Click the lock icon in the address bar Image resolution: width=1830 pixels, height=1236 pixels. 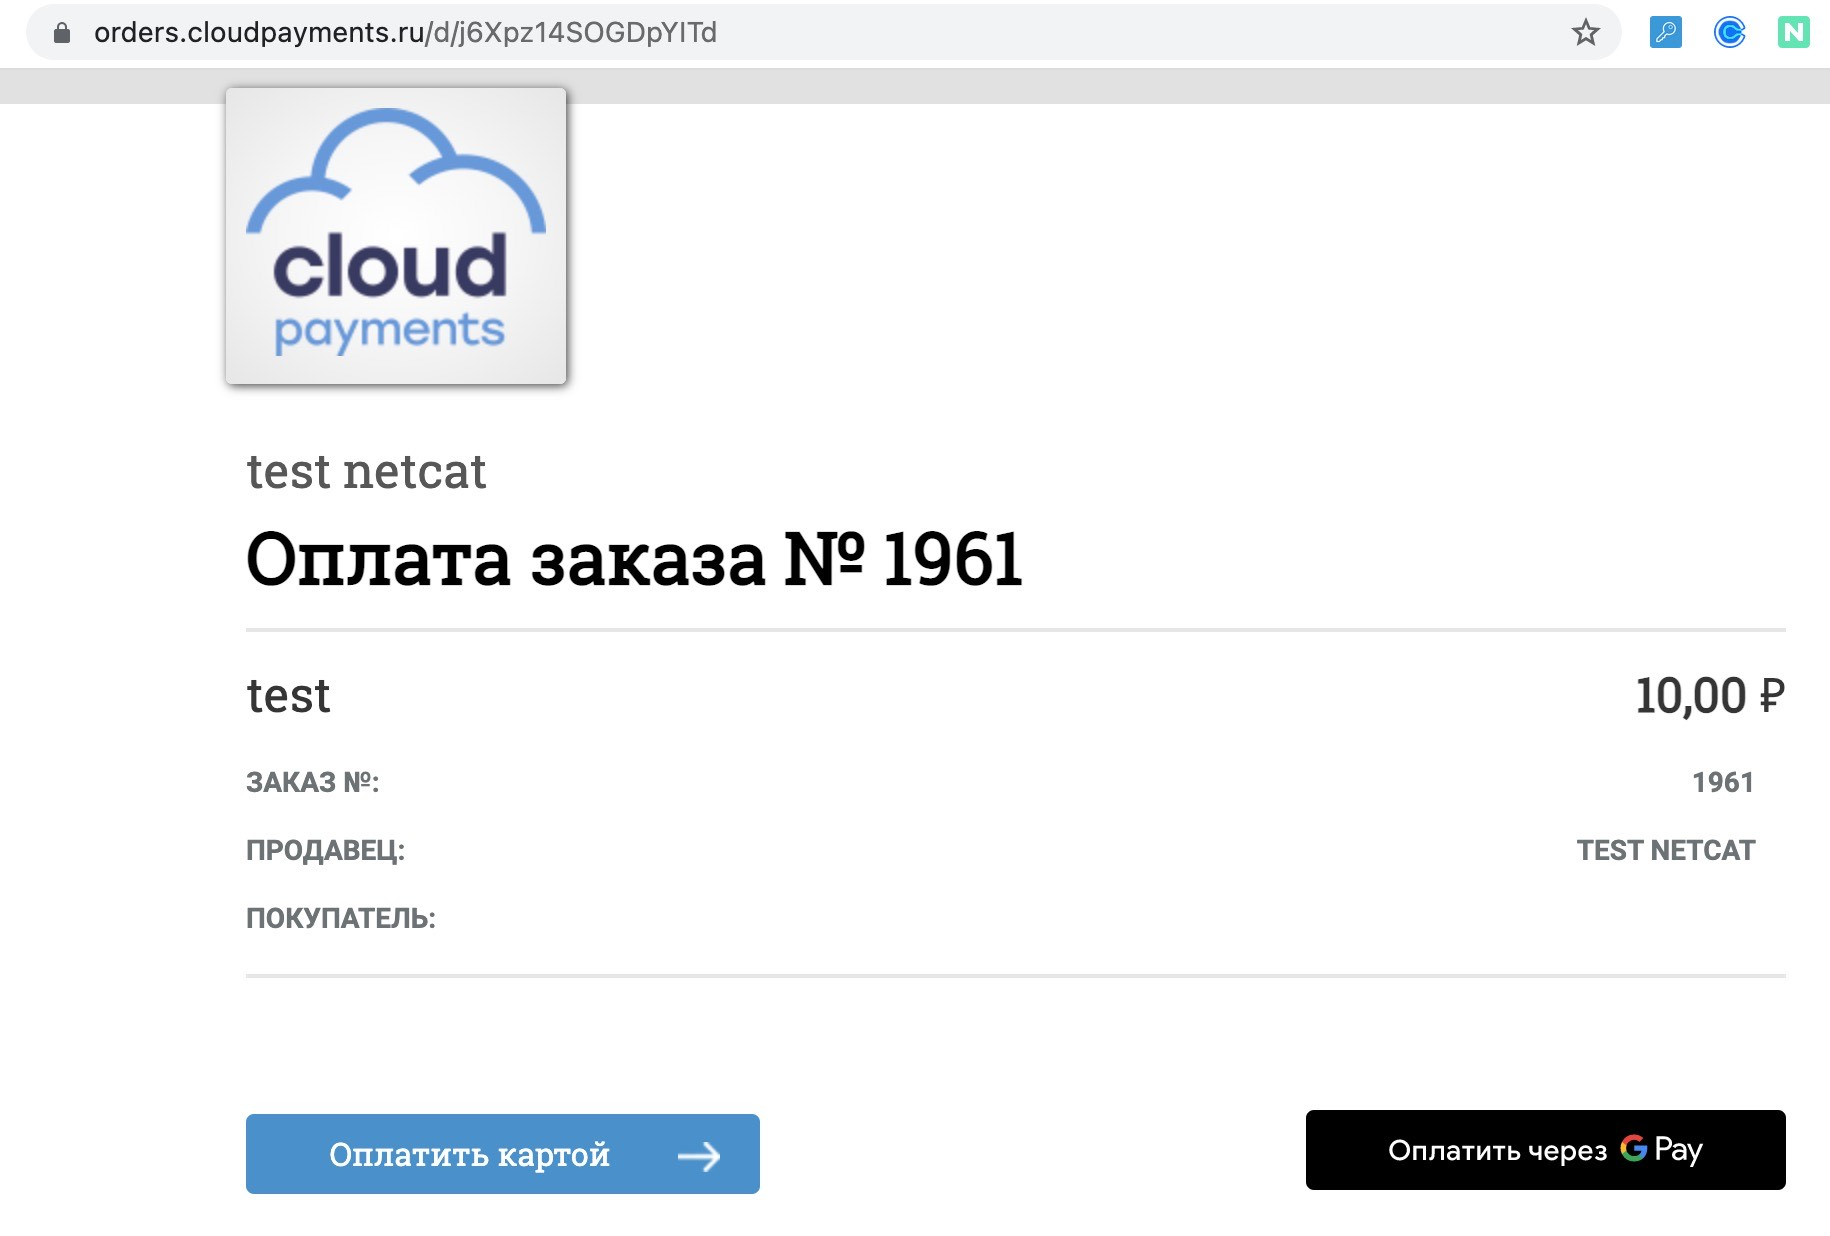click(x=62, y=33)
